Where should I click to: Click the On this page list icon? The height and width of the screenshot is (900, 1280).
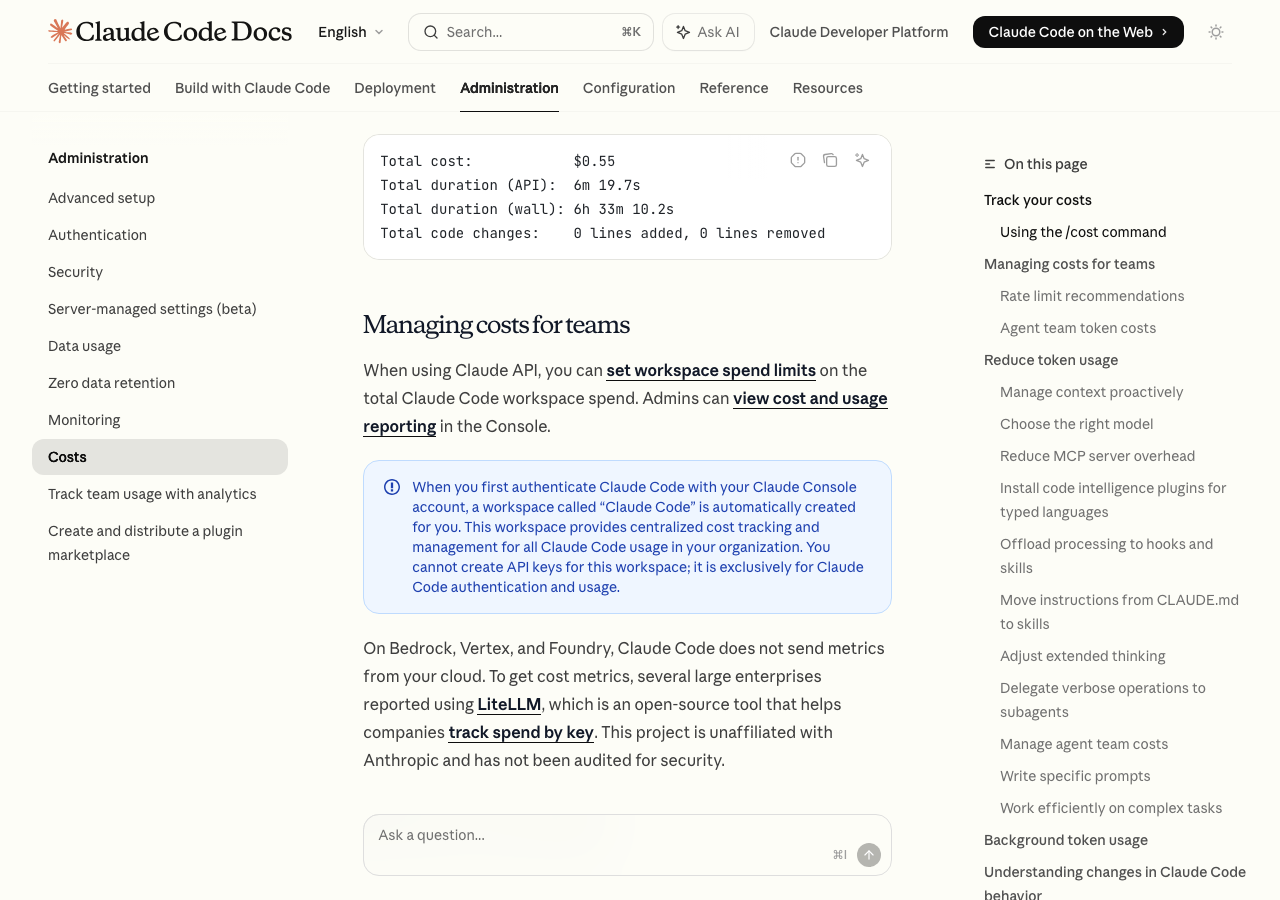(990, 164)
